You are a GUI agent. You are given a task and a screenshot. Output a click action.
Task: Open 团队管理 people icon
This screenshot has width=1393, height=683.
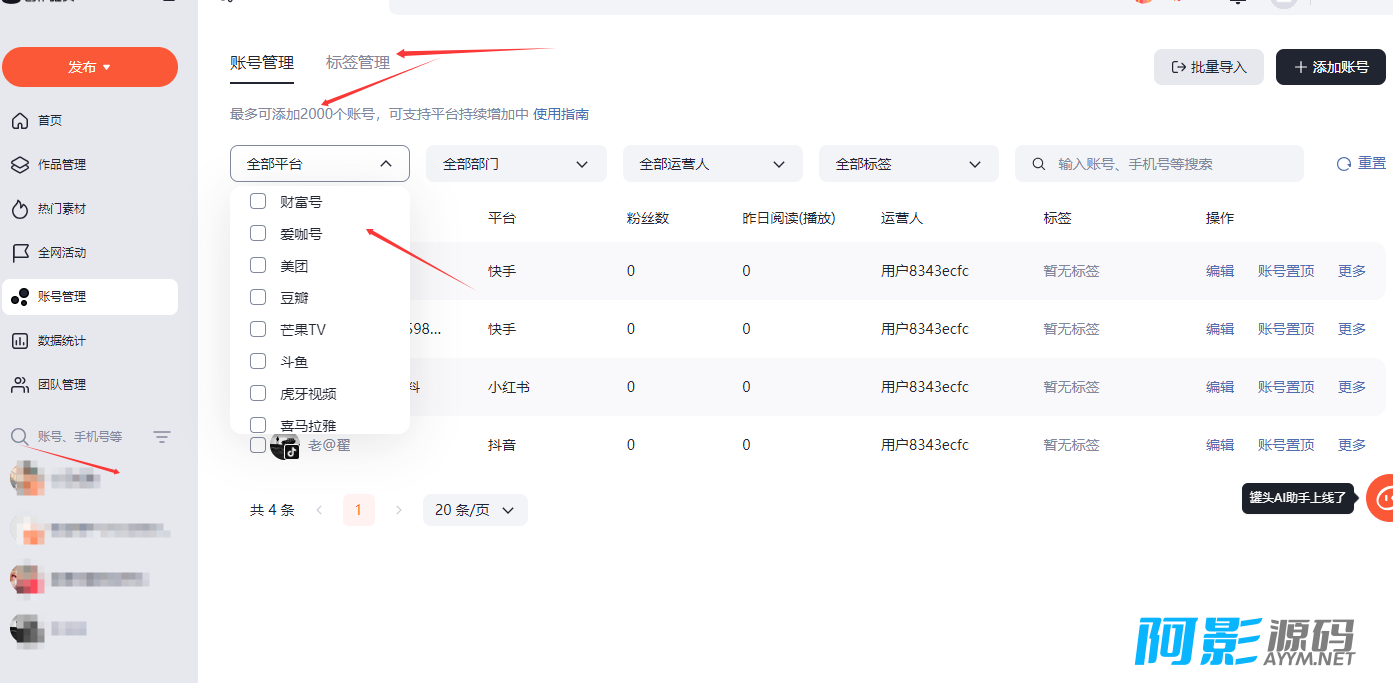(x=19, y=385)
